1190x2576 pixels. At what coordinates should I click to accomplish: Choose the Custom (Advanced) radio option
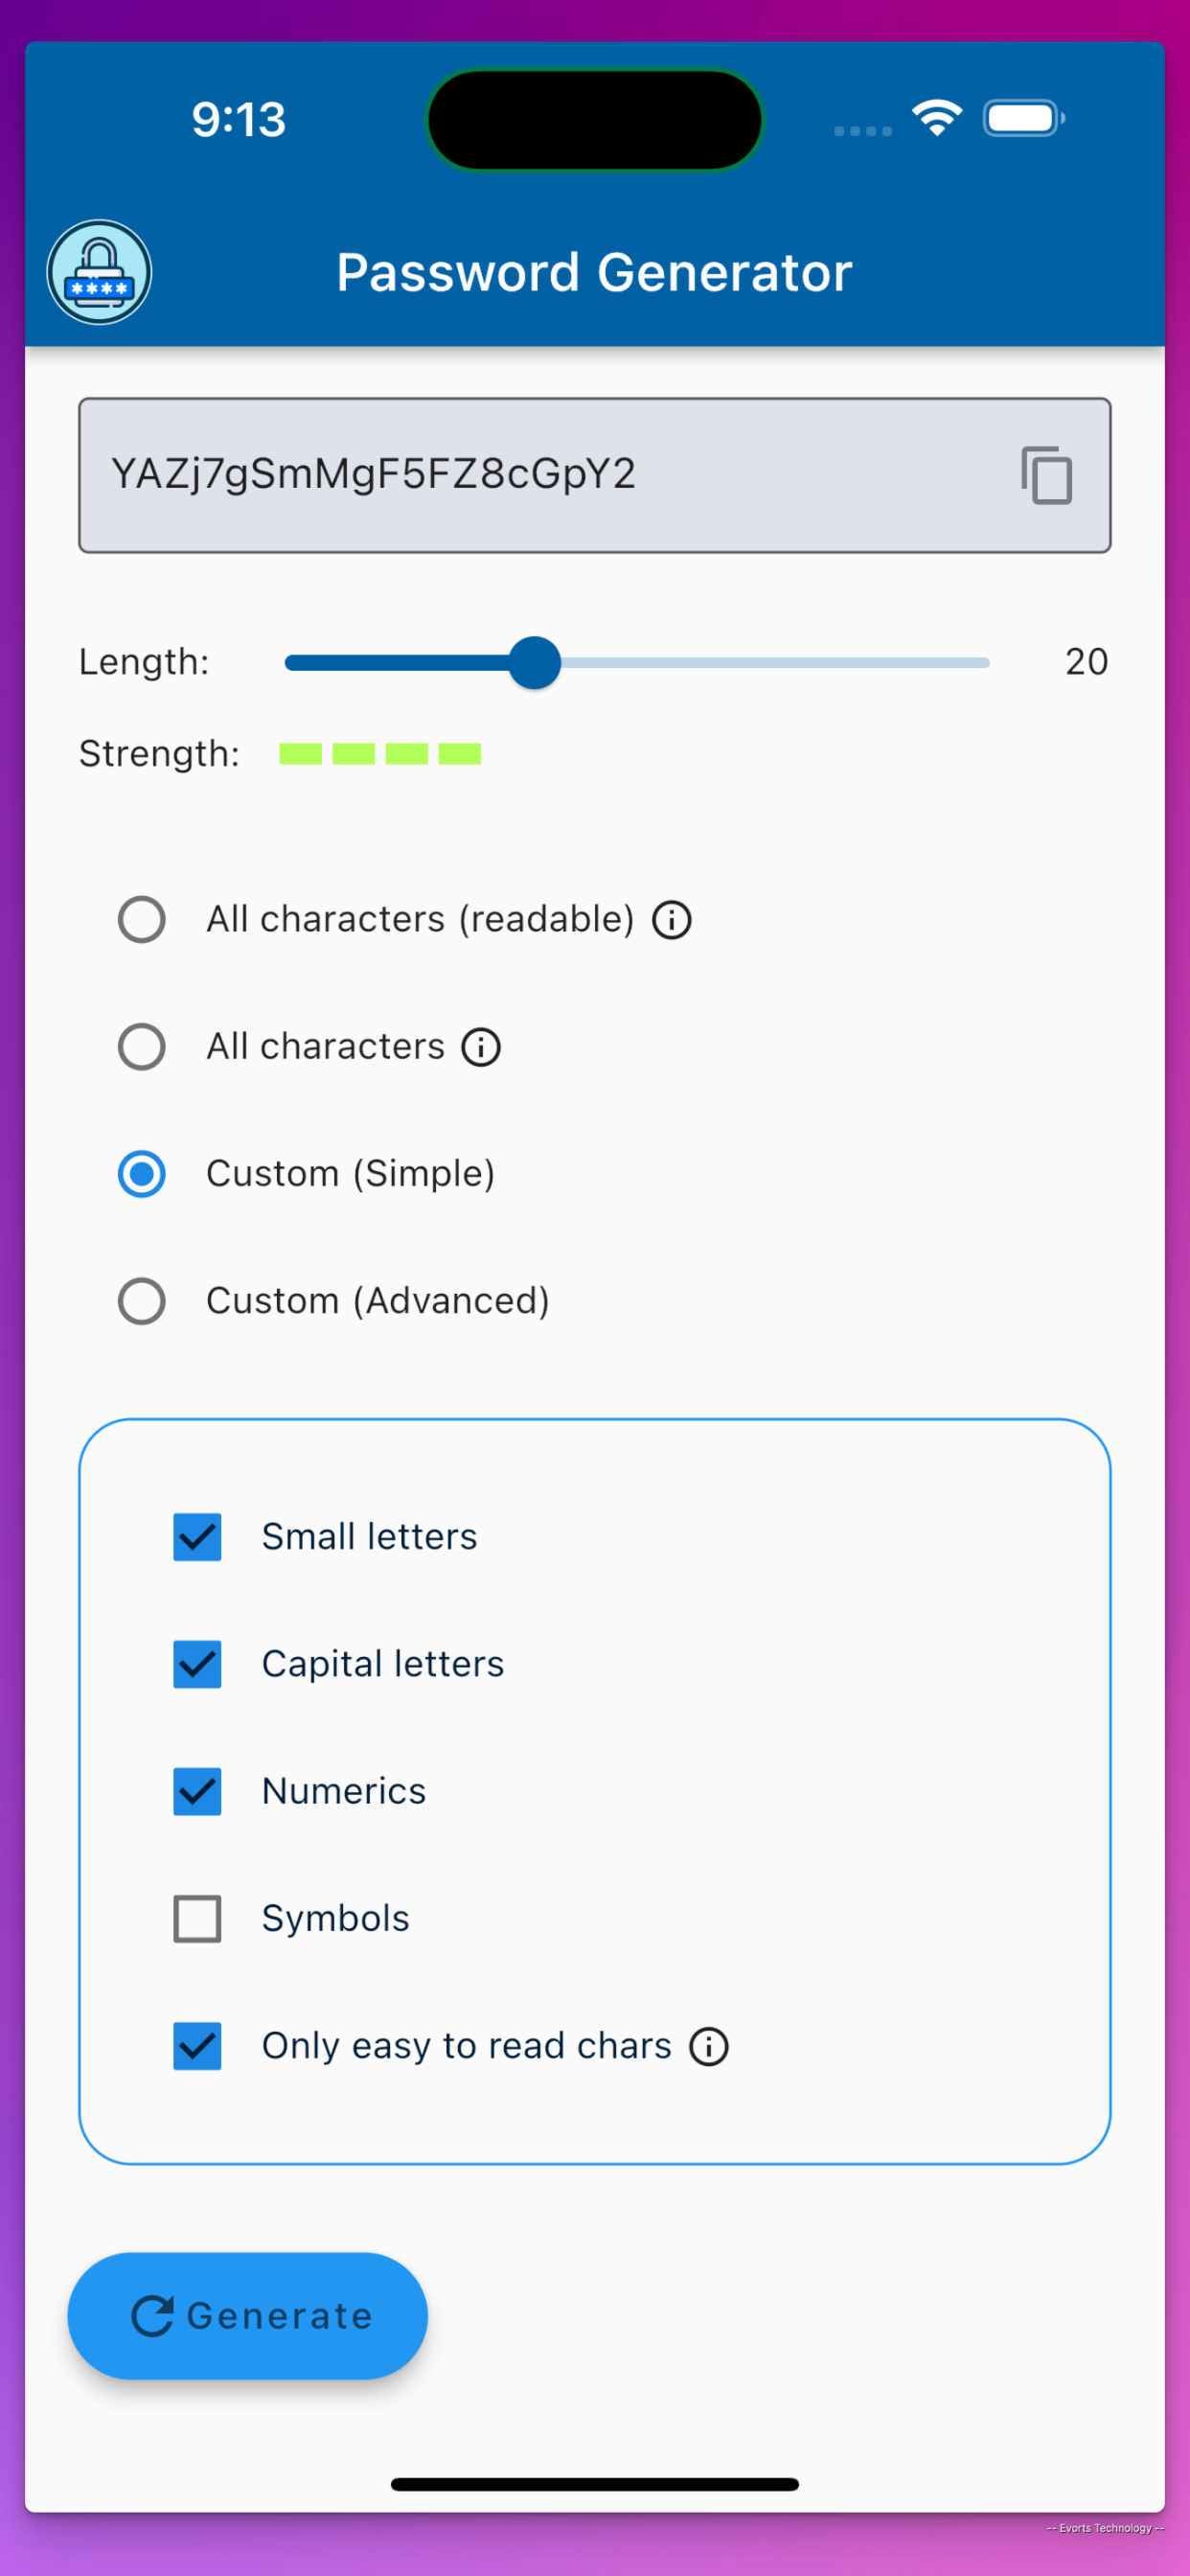click(142, 1301)
